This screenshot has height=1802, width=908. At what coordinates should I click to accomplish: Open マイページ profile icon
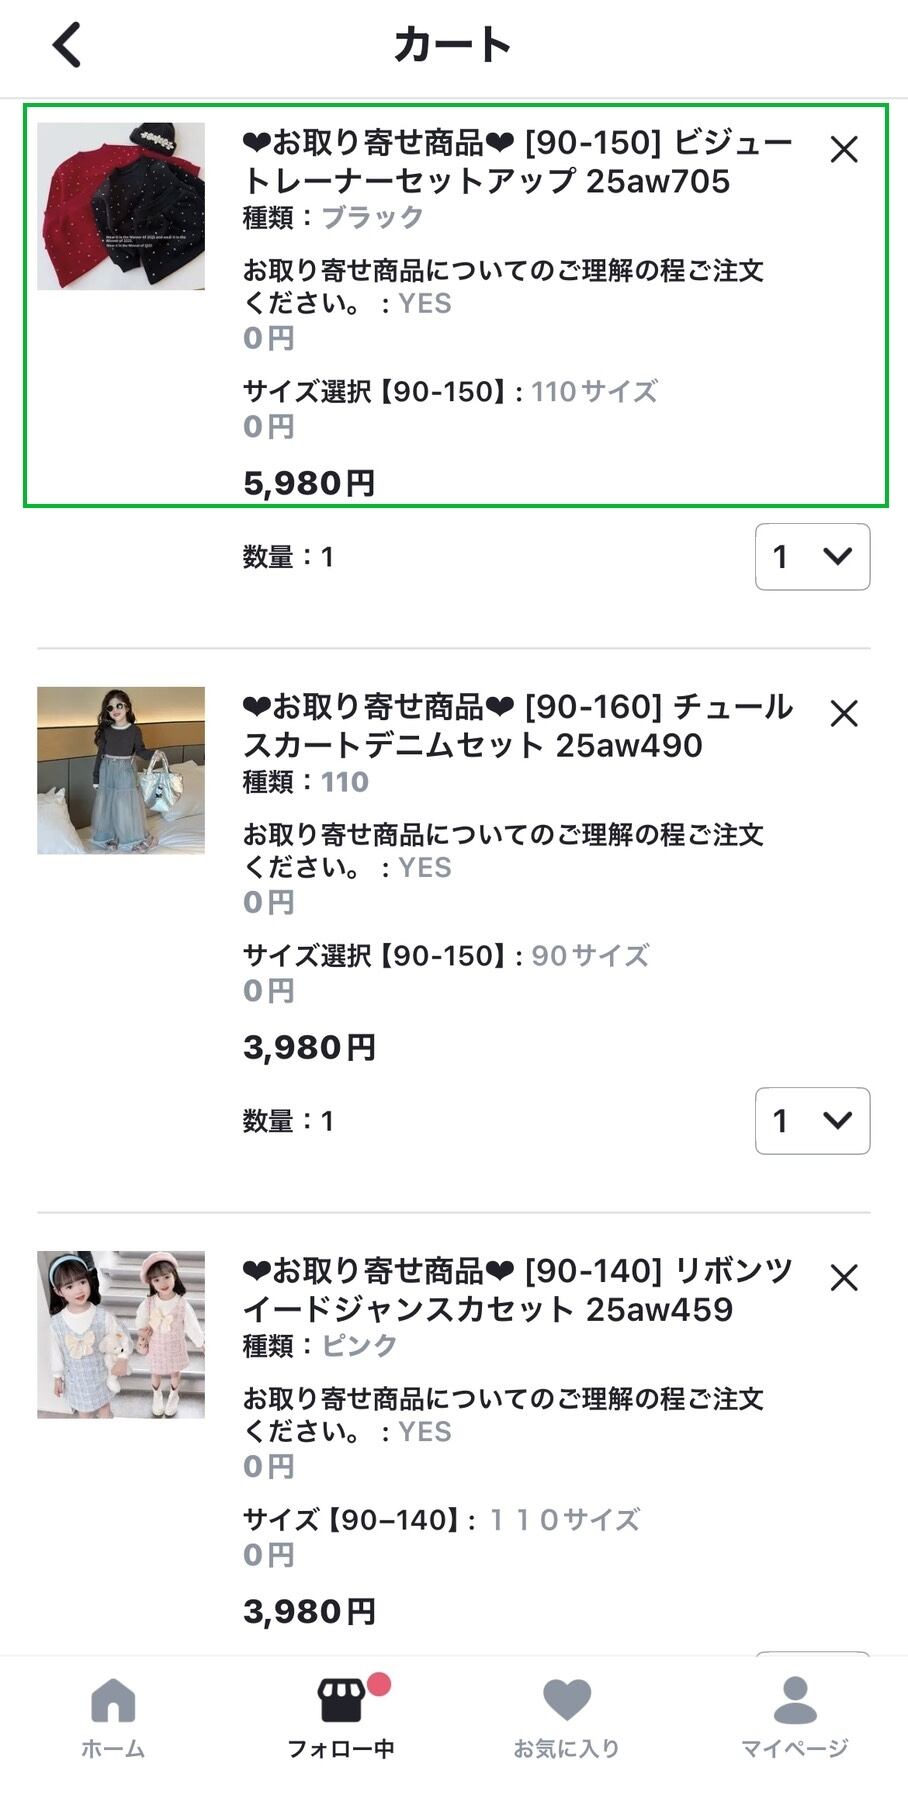point(795,1716)
